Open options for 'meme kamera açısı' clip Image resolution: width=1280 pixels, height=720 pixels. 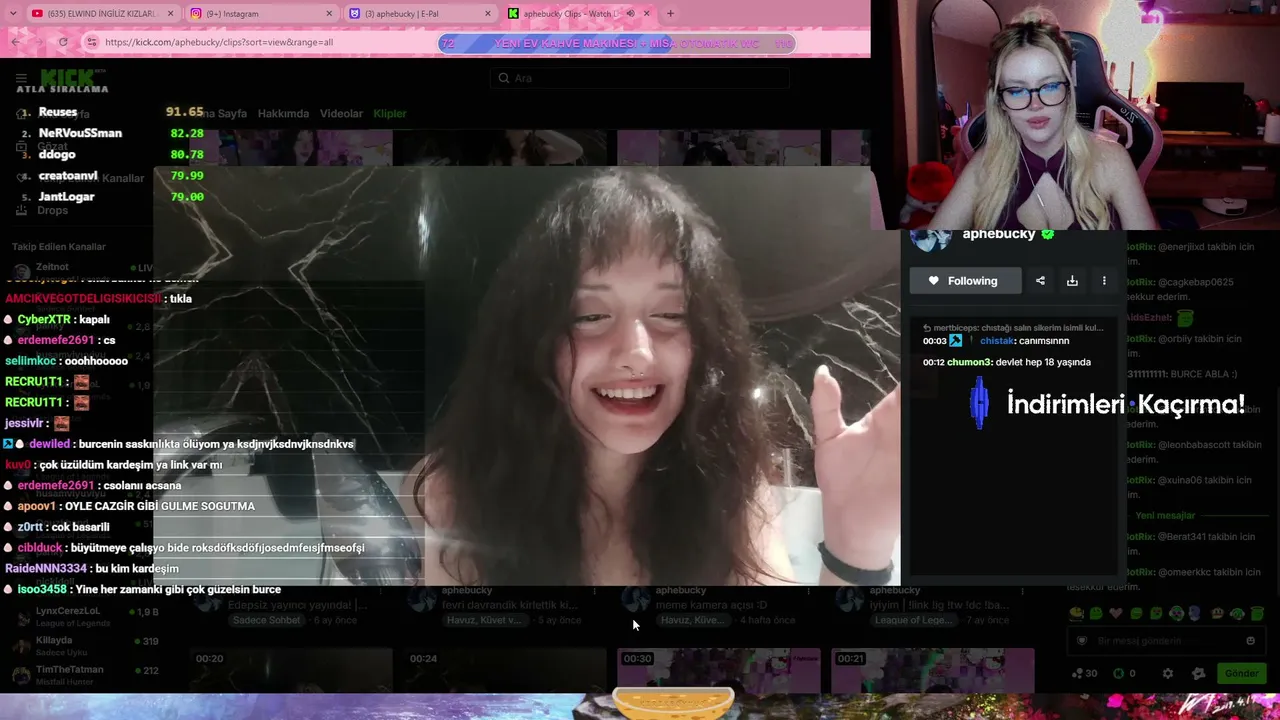tap(808, 592)
